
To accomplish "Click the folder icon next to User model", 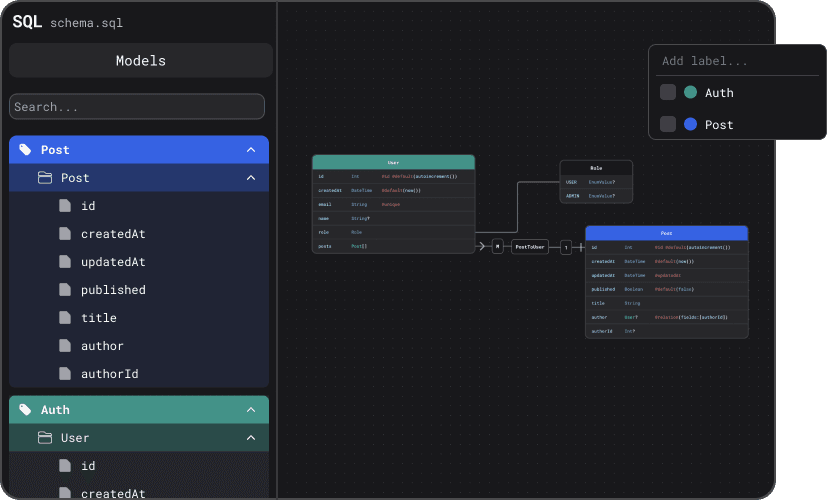I will (45, 438).
